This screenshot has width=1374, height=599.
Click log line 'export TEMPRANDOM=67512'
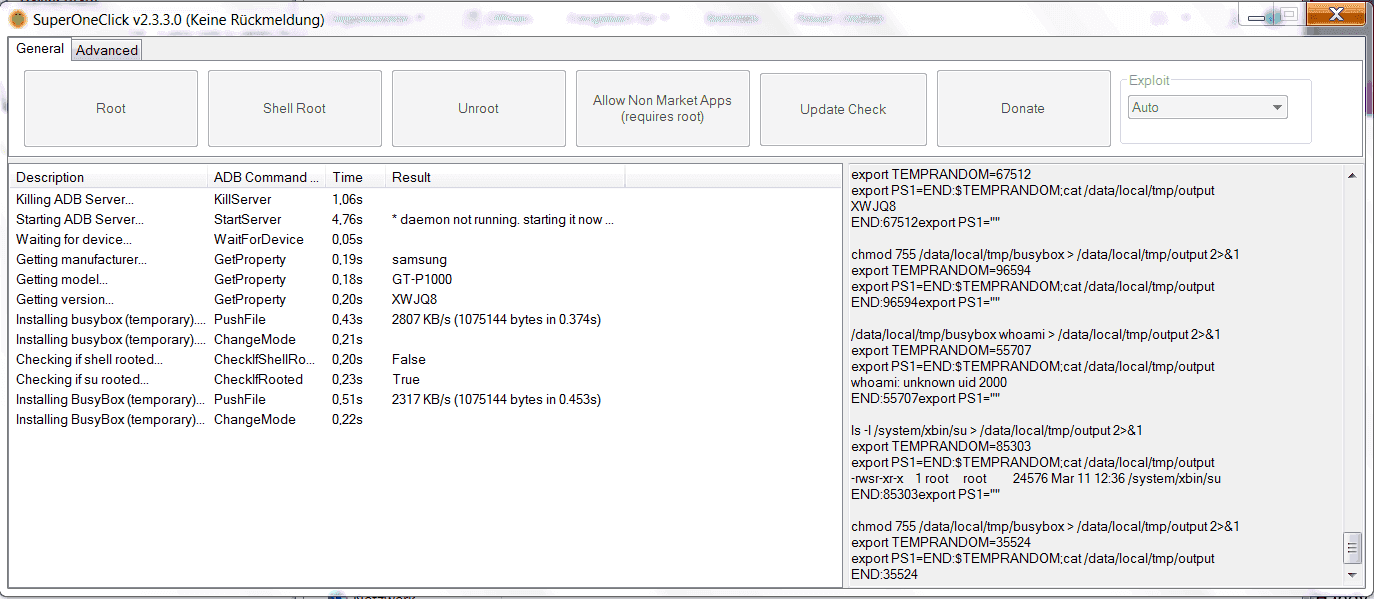tap(941, 174)
